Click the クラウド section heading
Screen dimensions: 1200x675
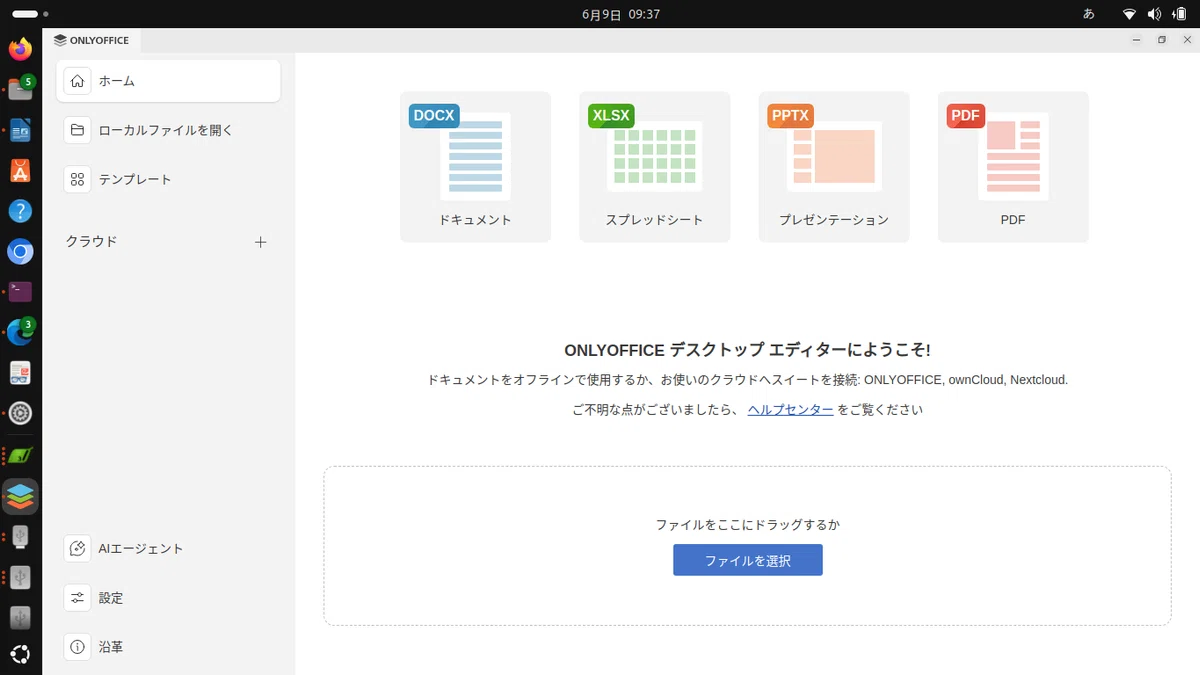coord(92,241)
